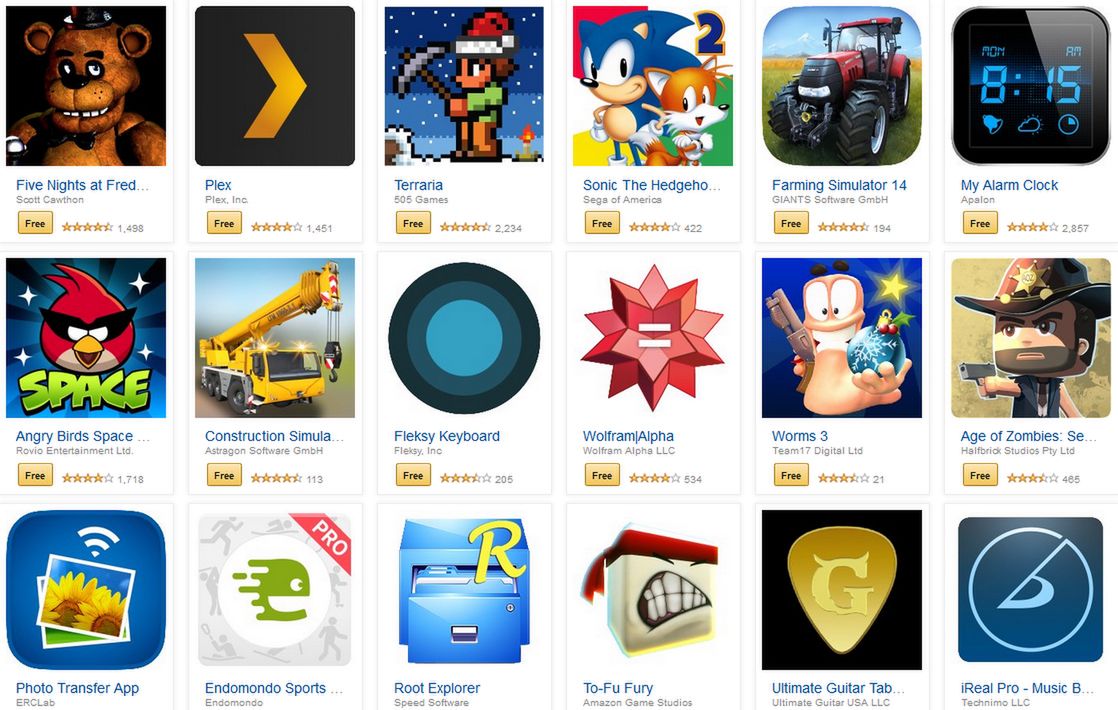Select the My Alarm Clock icon

1031,86
